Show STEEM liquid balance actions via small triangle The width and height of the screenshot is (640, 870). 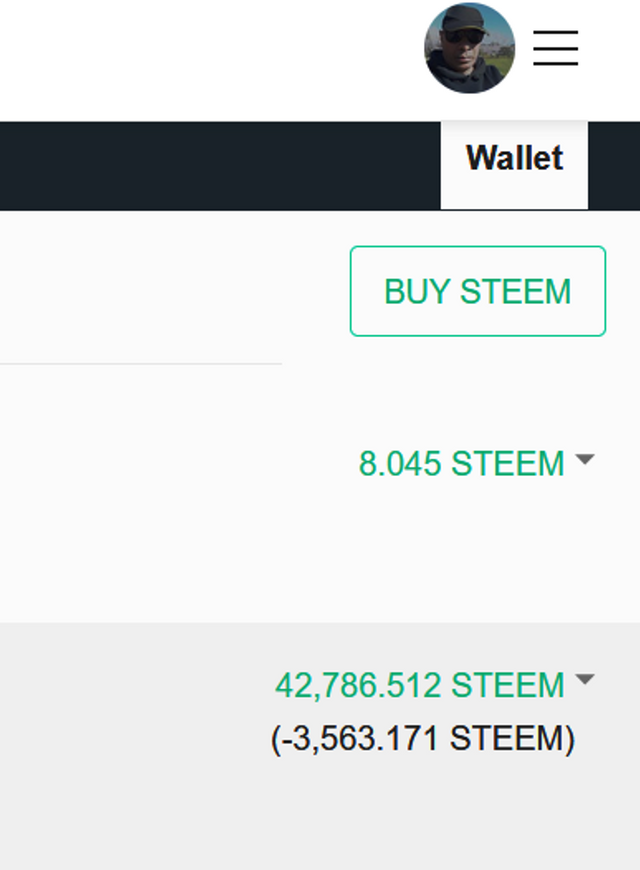point(584,459)
